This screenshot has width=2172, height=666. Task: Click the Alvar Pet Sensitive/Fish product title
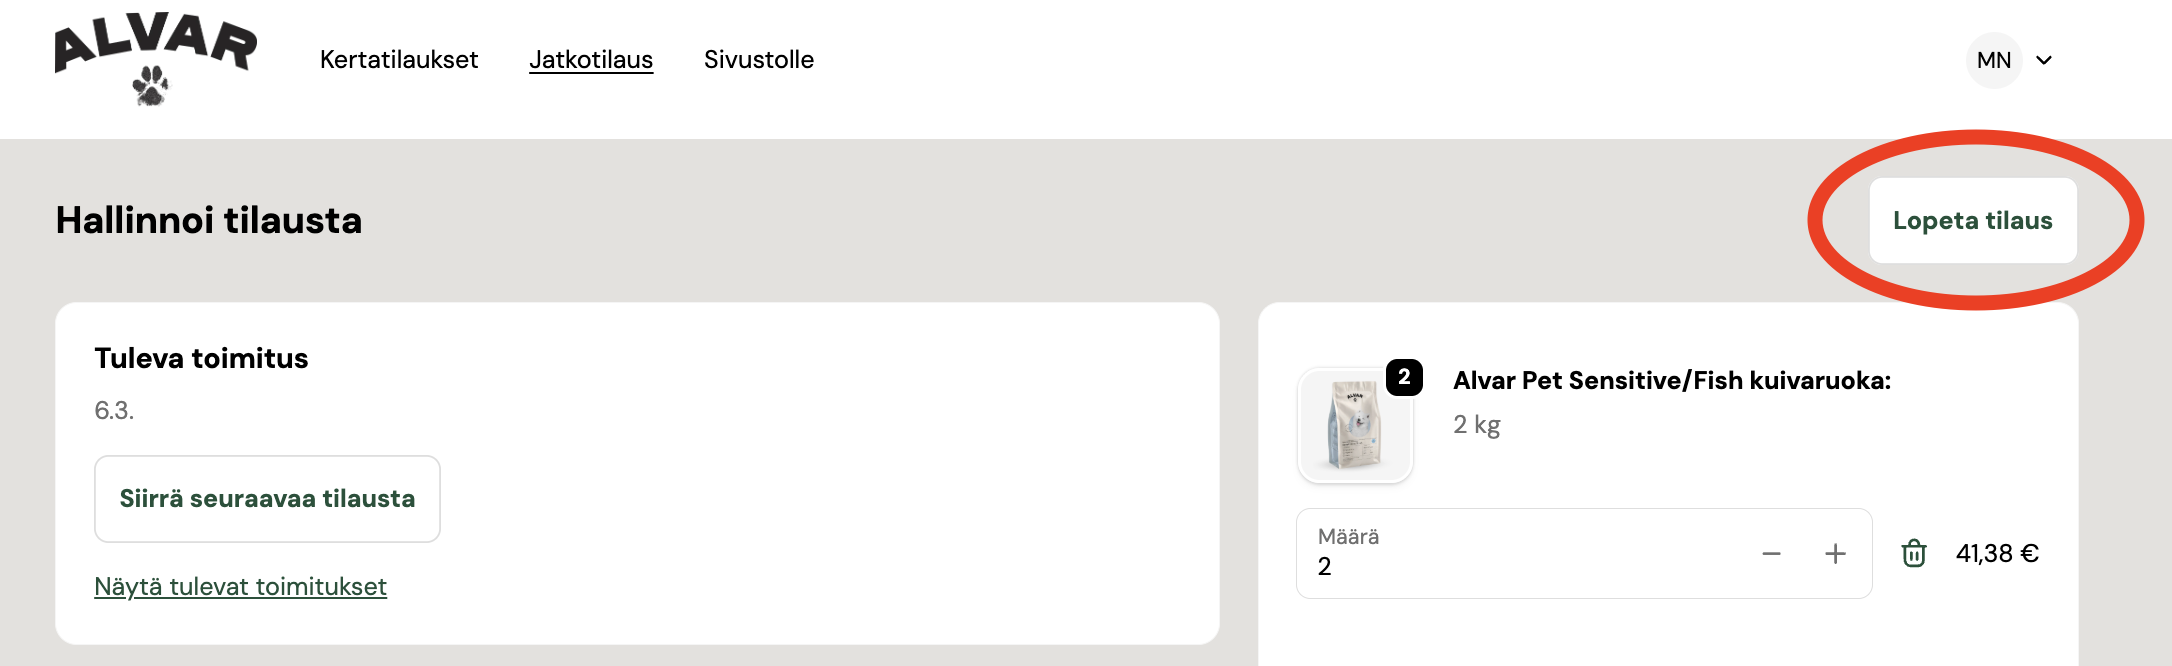coord(1671,380)
